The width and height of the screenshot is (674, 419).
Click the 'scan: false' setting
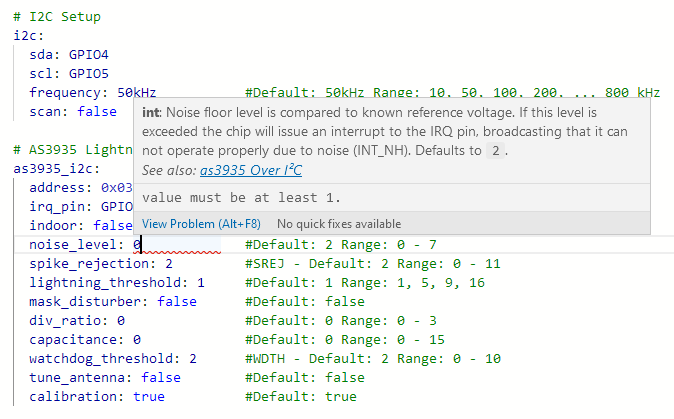(x=73, y=112)
